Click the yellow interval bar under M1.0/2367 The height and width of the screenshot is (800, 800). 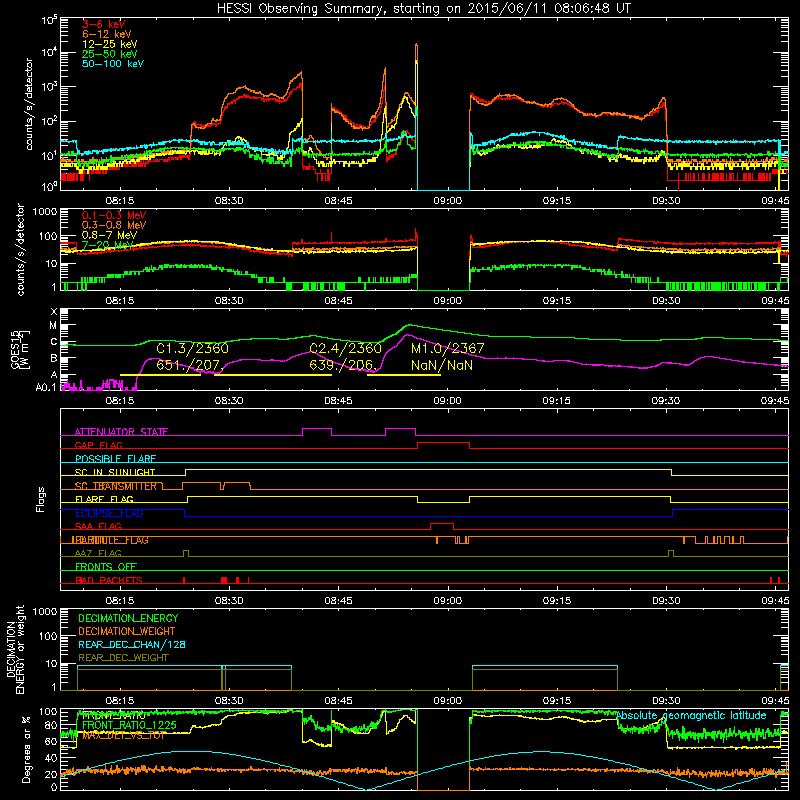tap(404, 375)
